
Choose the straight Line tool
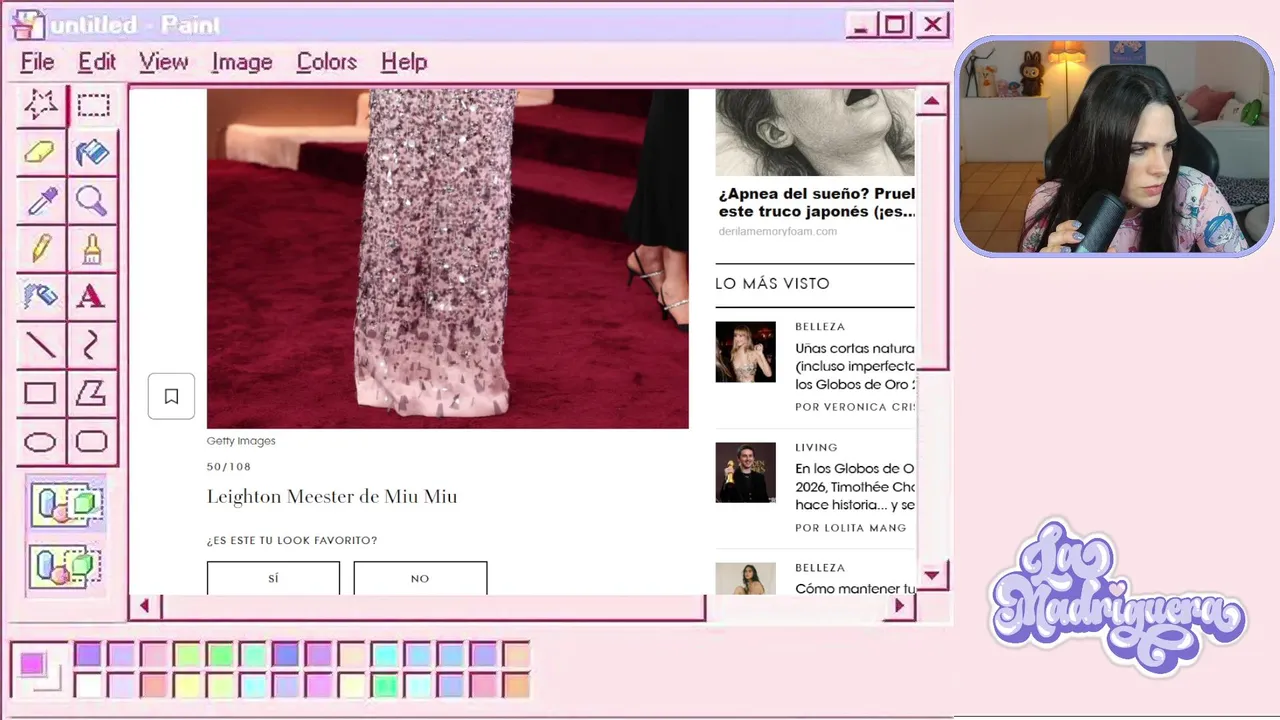[x=41, y=345]
